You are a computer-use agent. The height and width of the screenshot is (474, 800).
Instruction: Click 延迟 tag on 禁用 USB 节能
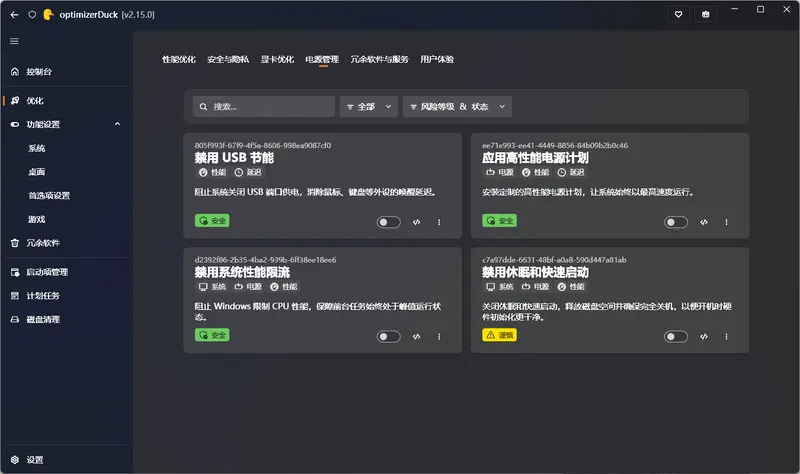248,172
